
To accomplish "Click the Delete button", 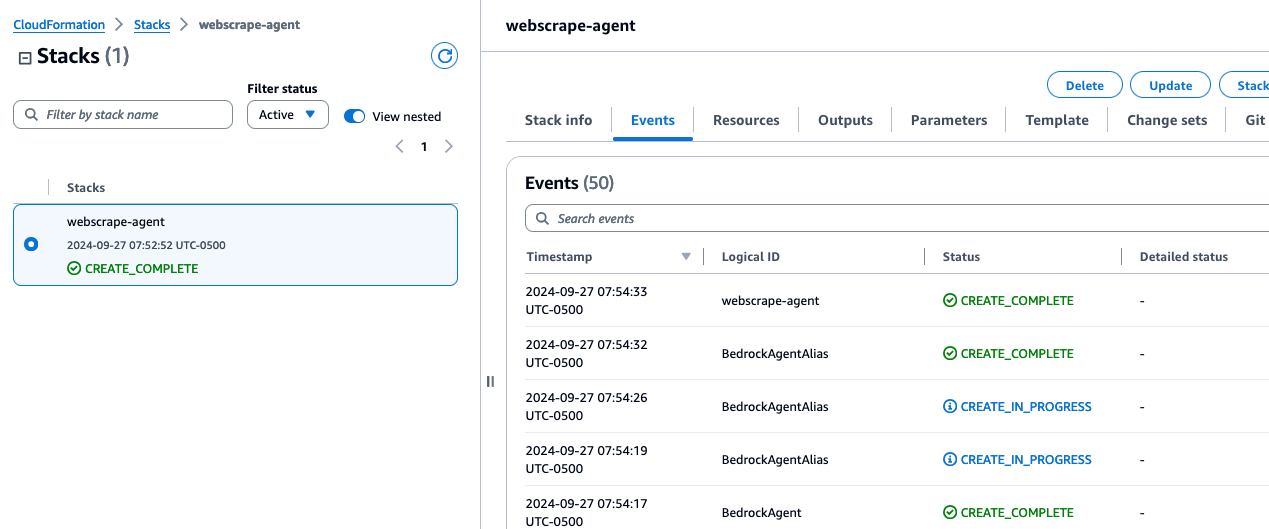I will click(1085, 85).
